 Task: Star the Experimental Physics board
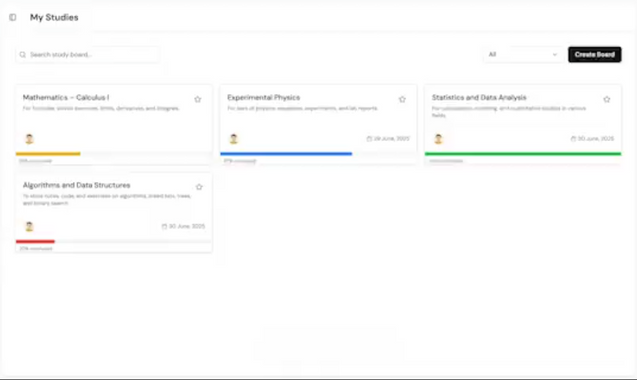[x=402, y=99]
